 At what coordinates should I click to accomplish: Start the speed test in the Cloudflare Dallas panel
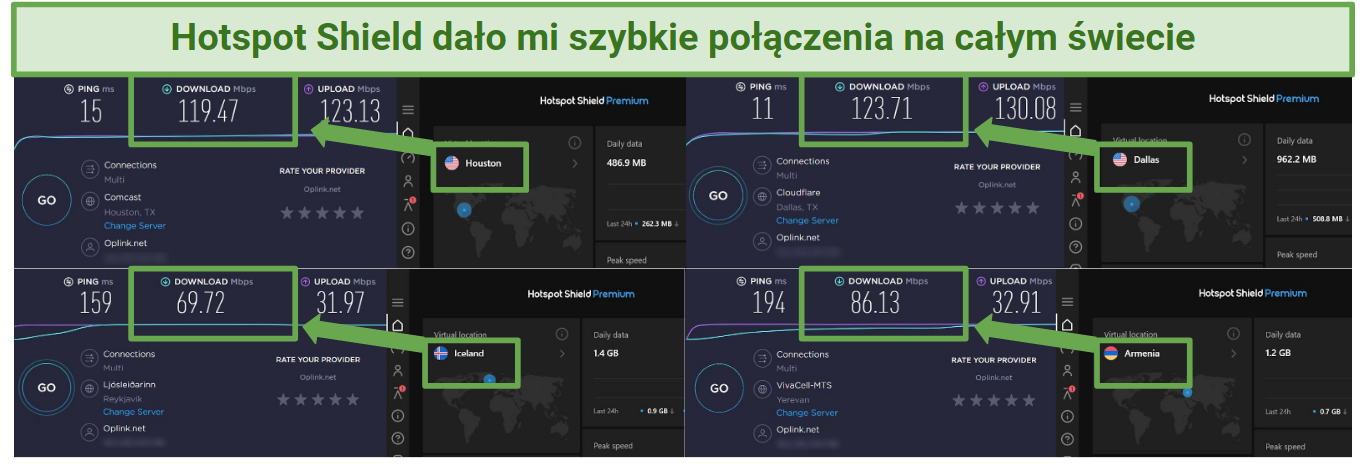pyautogui.click(x=718, y=196)
